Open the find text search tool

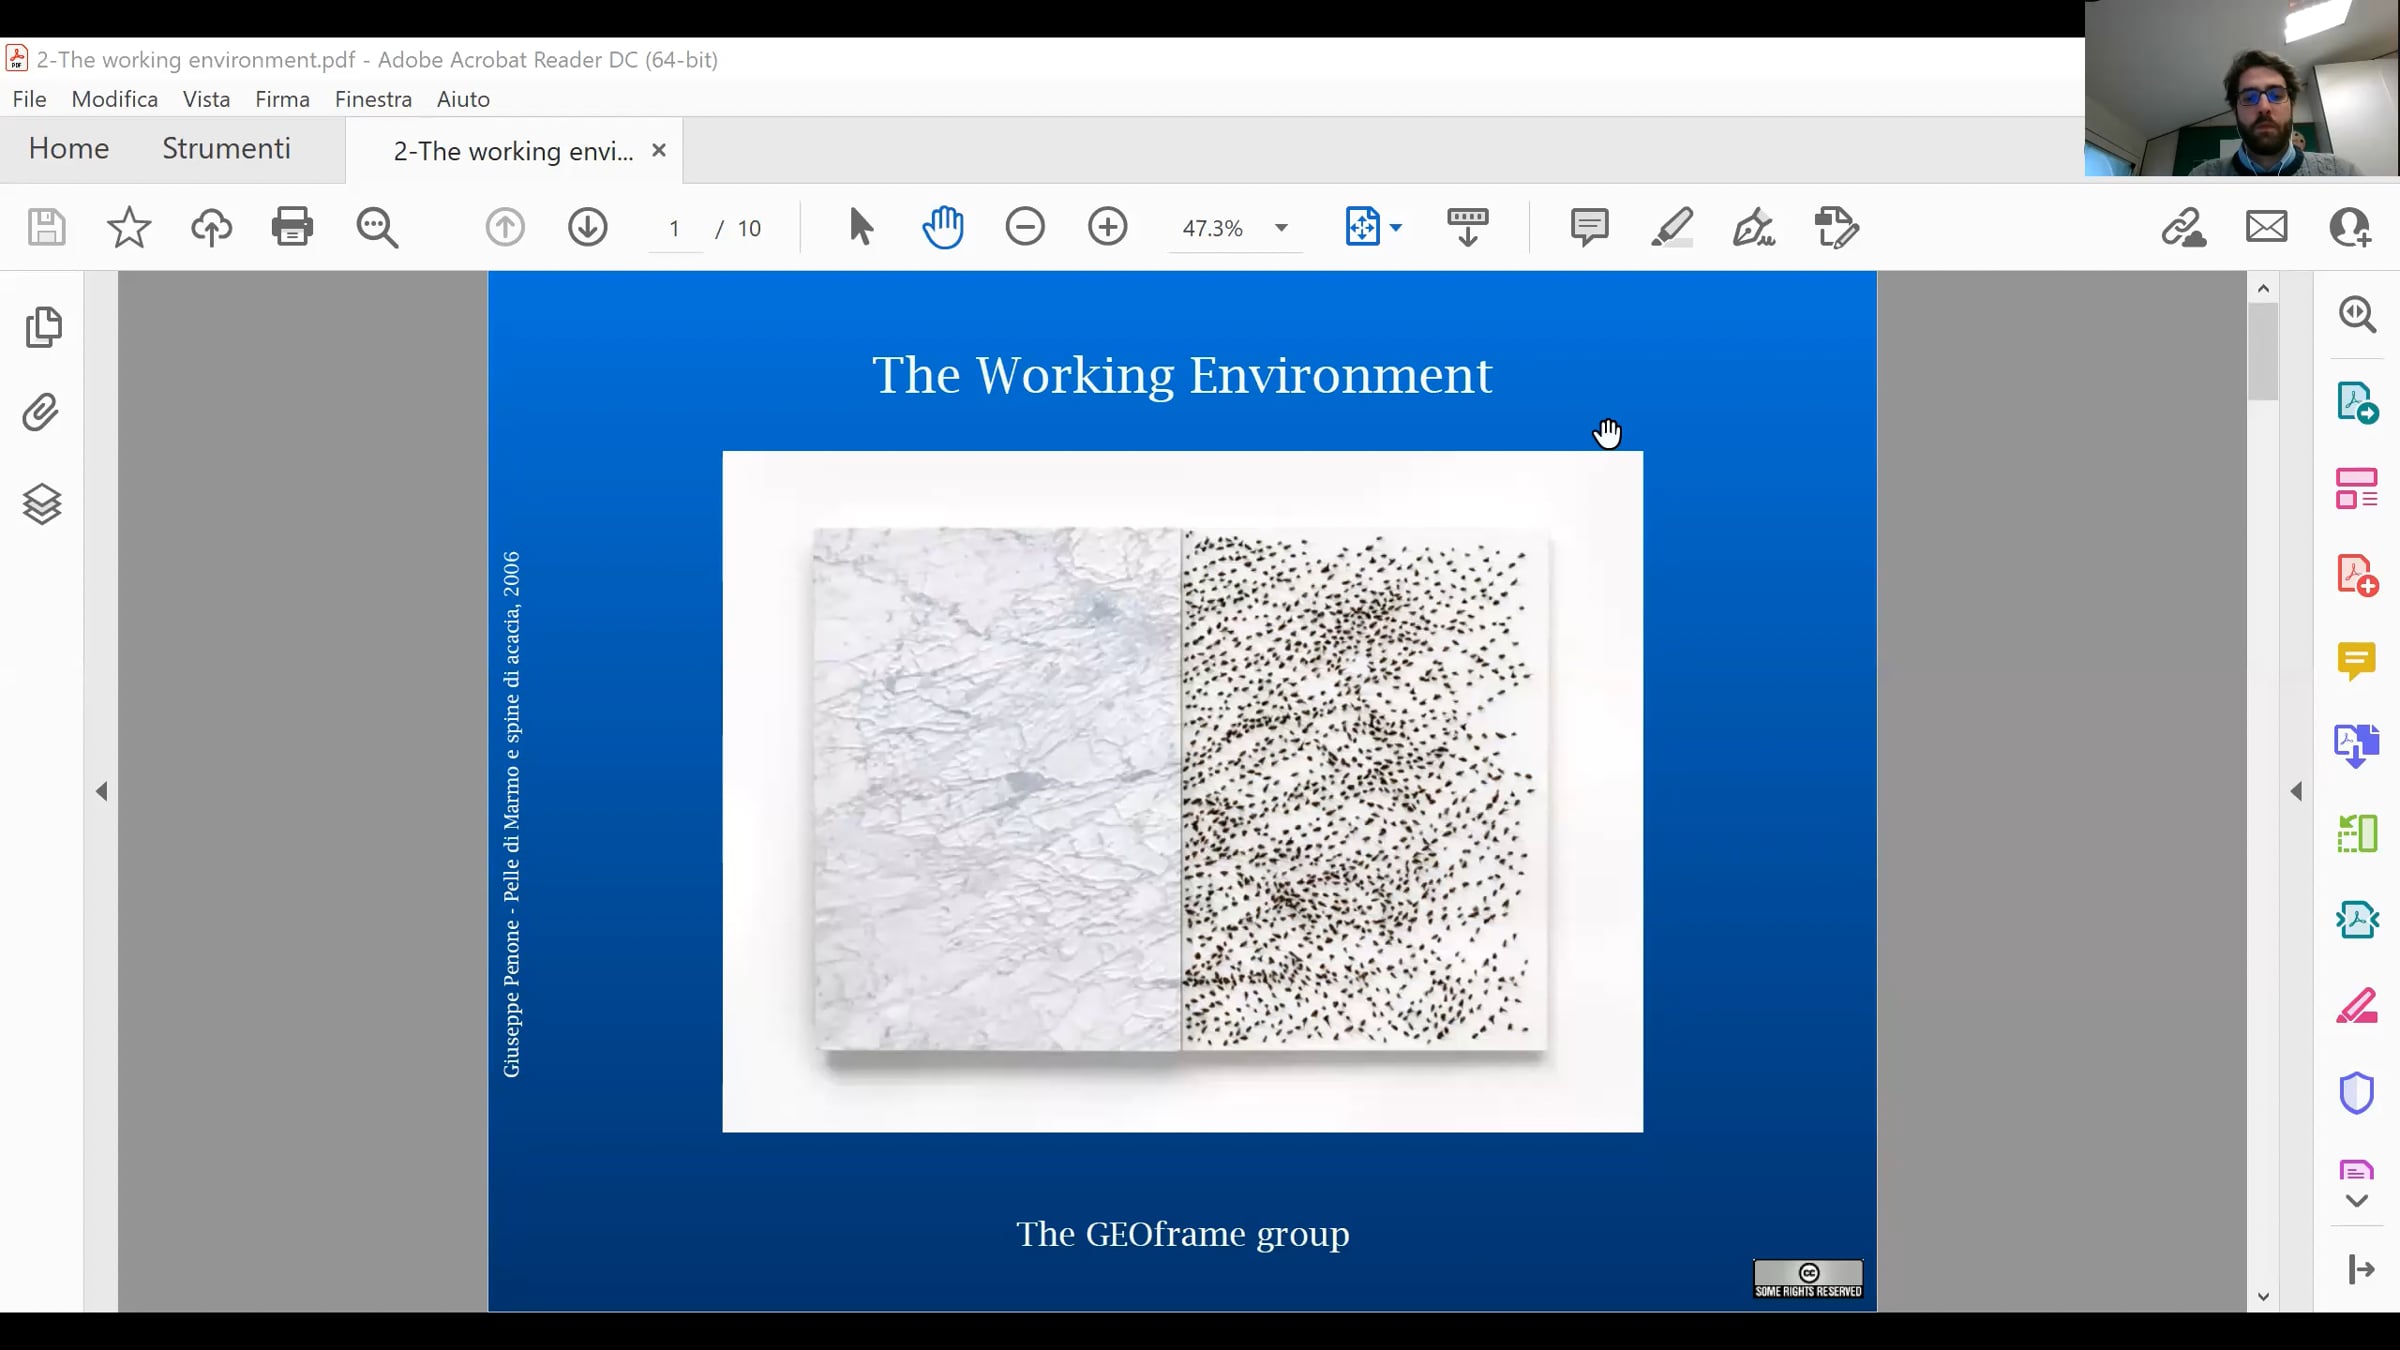click(377, 227)
